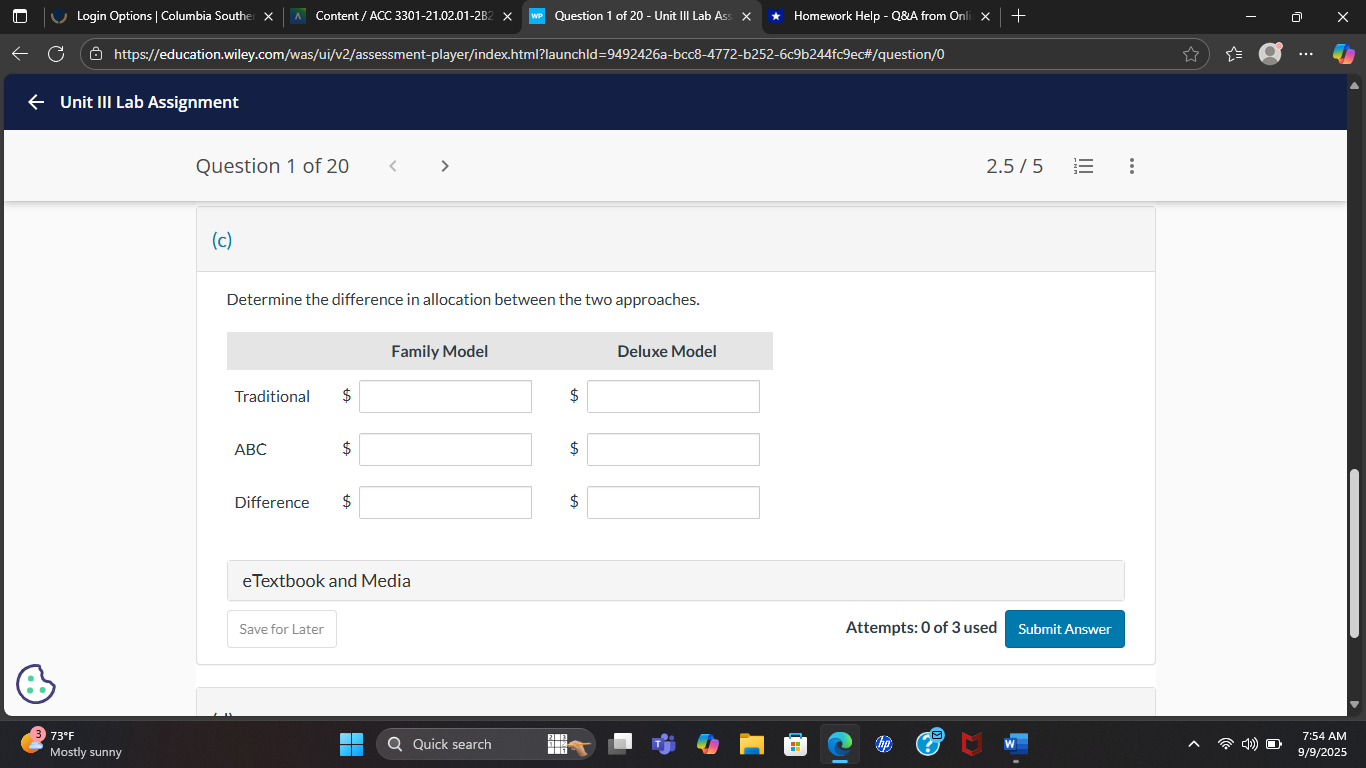Open Microsoft Teams from the taskbar
The width and height of the screenshot is (1366, 768).
(665, 744)
